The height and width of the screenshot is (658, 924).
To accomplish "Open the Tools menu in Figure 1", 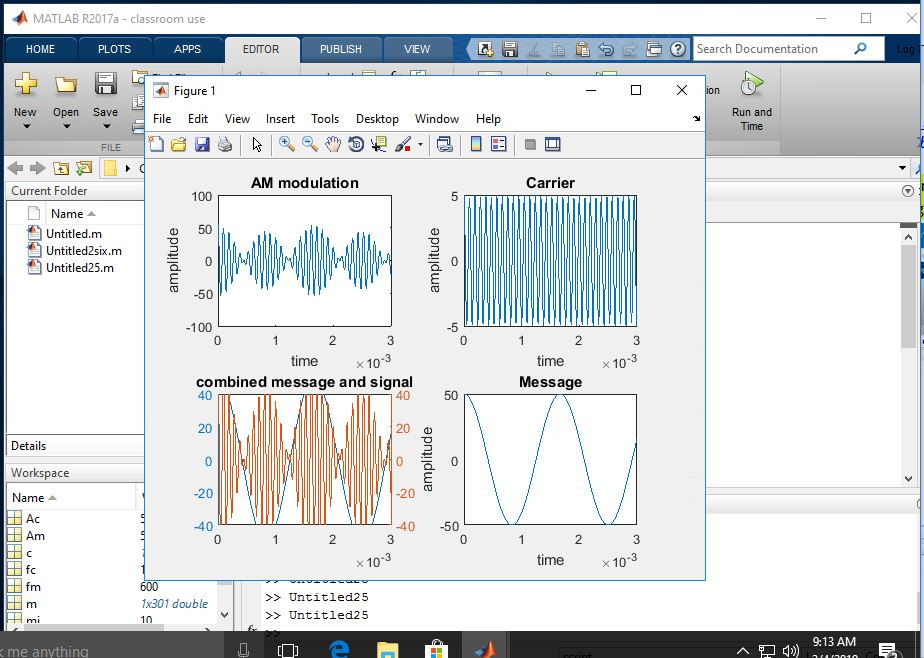I will (325, 119).
